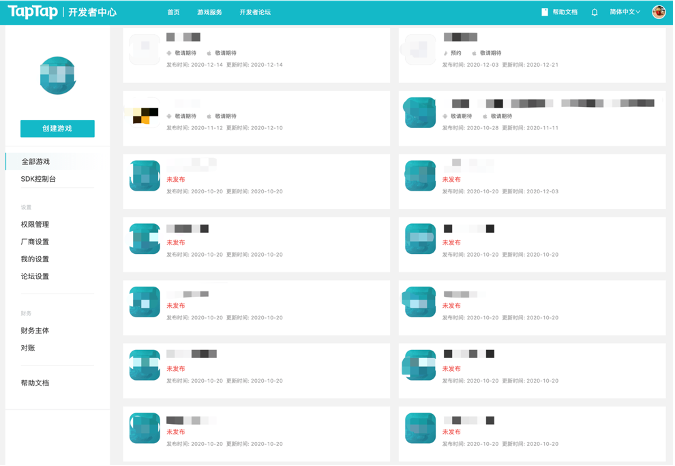Click text 发布时间: 2020-11-12
Screen dimensions: 675x466
[195, 128]
